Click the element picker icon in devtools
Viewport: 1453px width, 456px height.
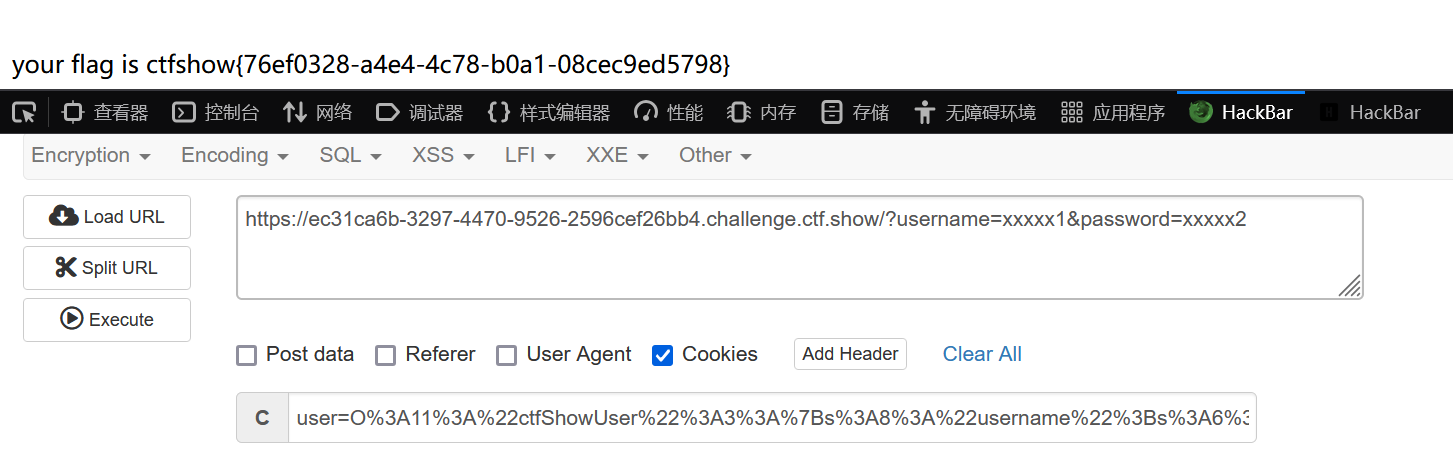24,113
